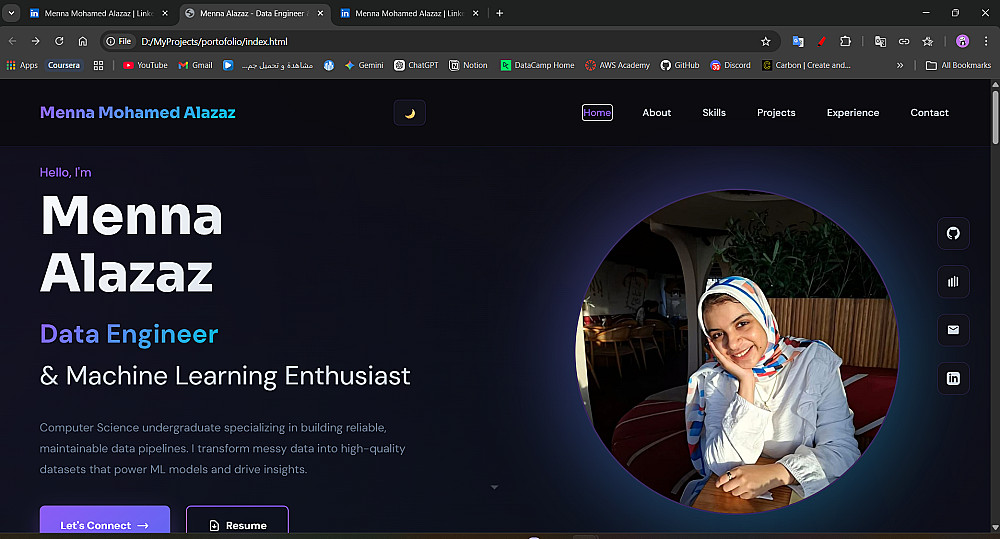1000x539 pixels.
Task: Click the email envelope icon in sidebar
Action: 953,330
